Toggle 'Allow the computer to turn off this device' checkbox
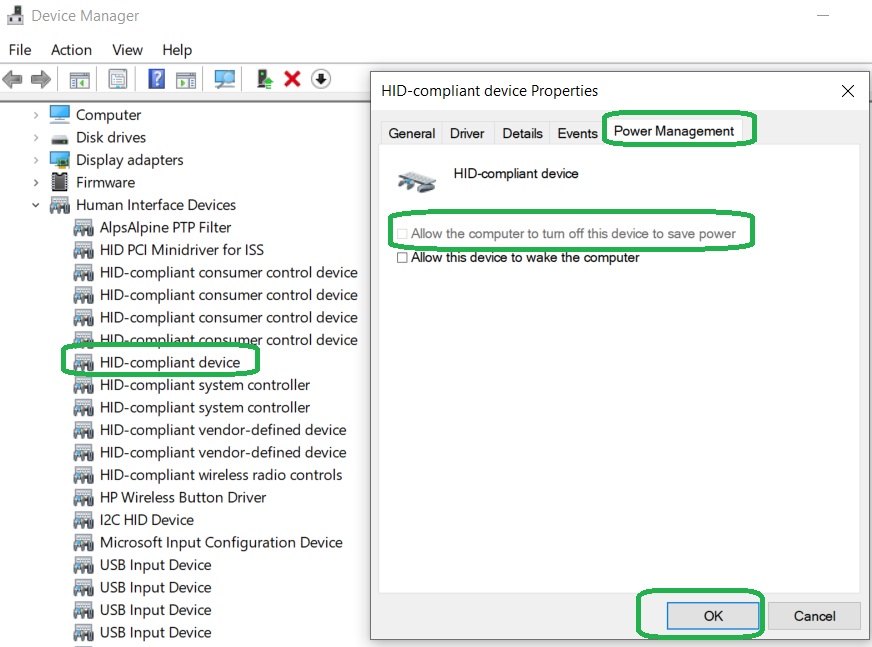The width and height of the screenshot is (872, 647). pos(402,234)
